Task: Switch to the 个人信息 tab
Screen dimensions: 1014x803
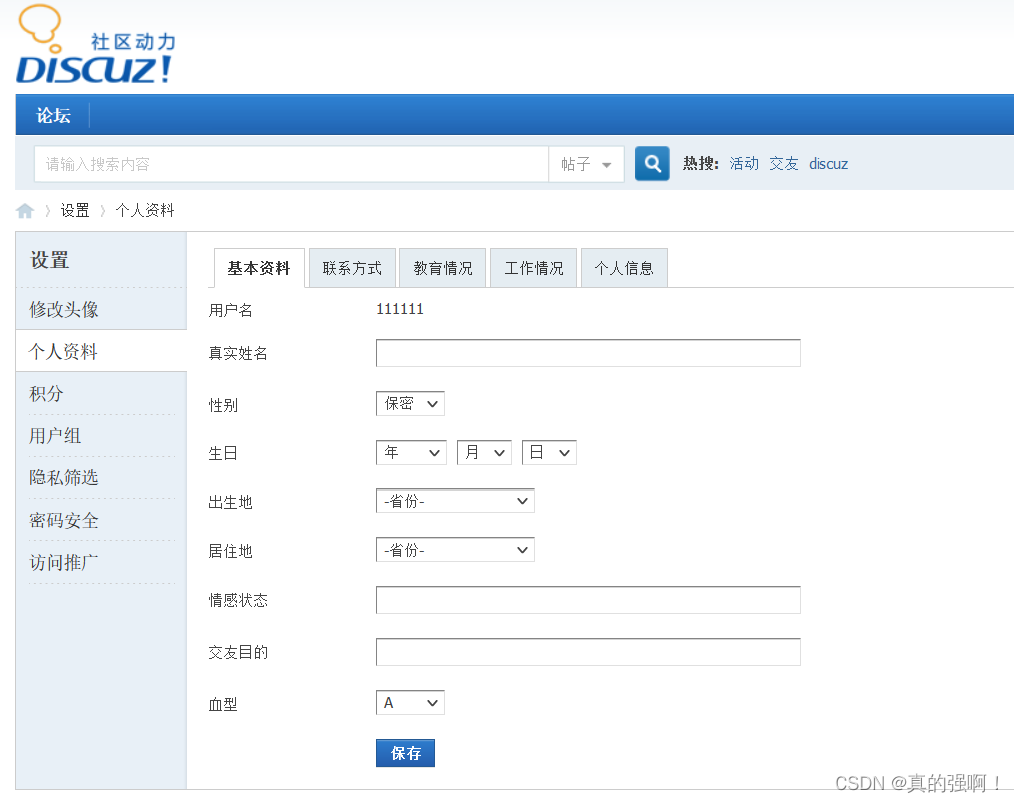Action: (x=624, y=267)
